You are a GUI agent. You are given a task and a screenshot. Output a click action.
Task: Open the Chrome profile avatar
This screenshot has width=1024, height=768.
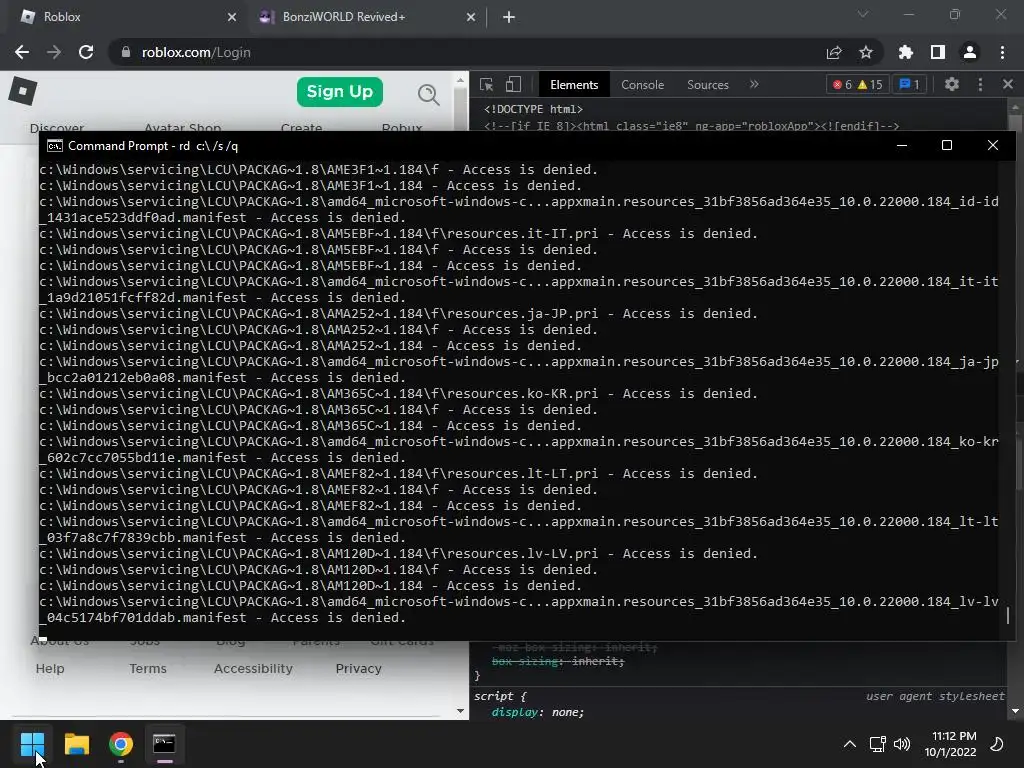pyautogui.click(x=970, y=52)
